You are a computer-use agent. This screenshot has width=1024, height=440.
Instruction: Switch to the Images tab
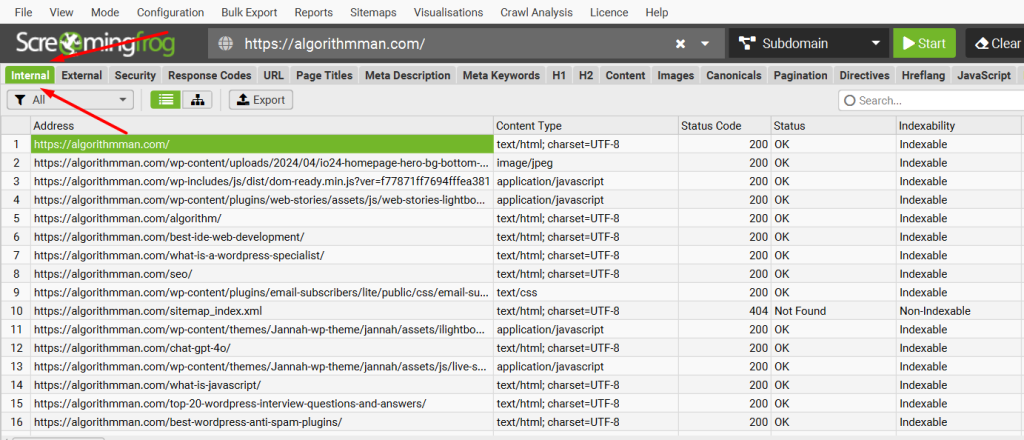point(676,75)
